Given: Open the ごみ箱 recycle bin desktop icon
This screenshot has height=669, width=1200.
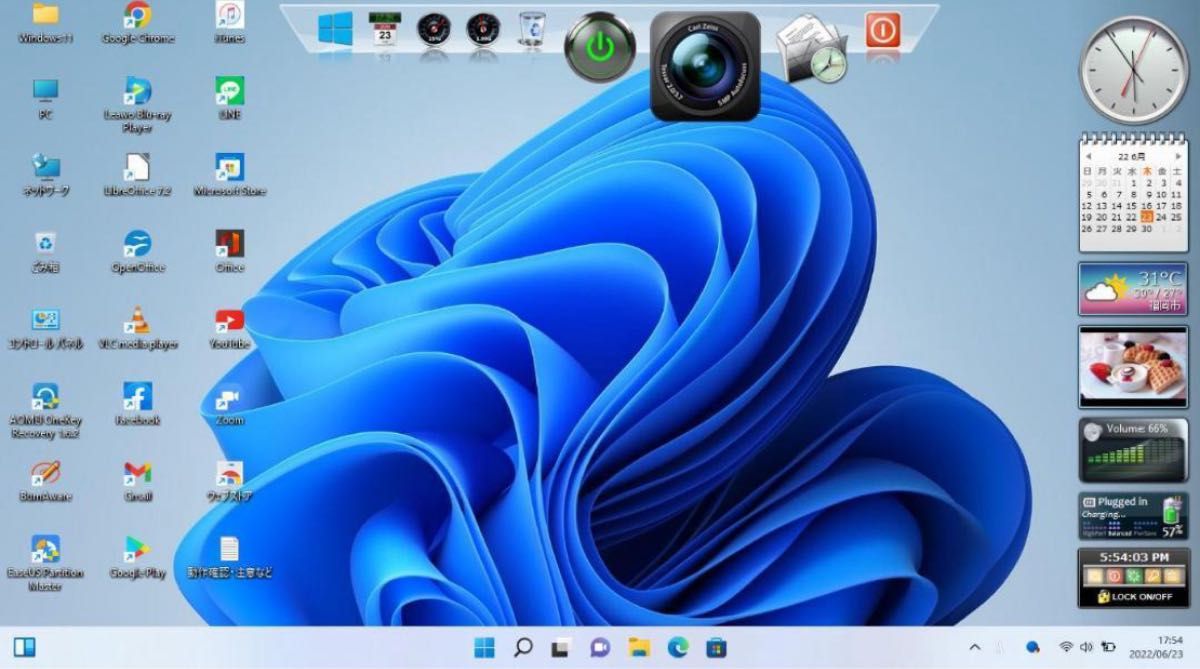Looking at the screenshot, I should coord(45,252).
